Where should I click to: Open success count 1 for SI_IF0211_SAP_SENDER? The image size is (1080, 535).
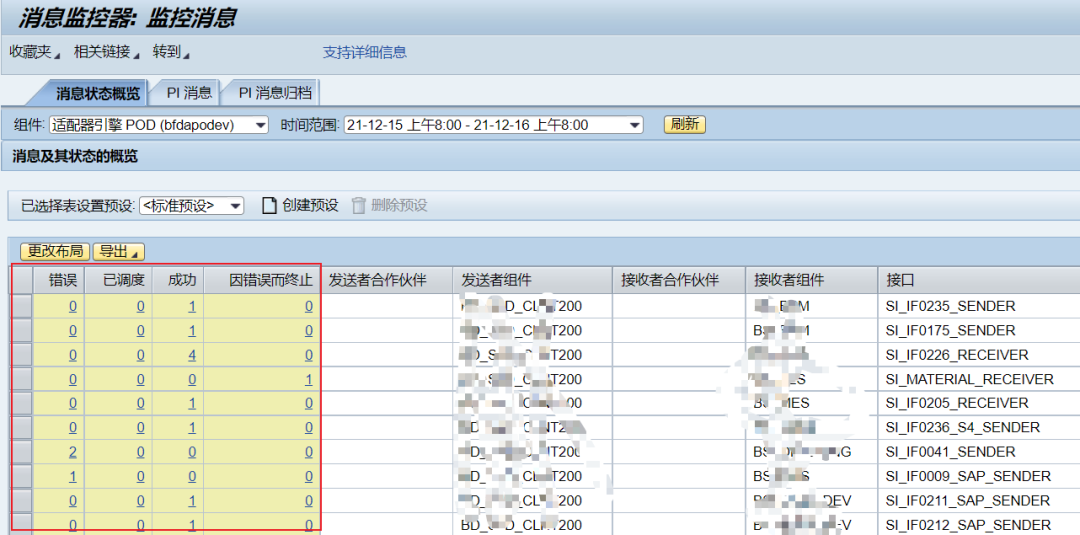point(192,501)
